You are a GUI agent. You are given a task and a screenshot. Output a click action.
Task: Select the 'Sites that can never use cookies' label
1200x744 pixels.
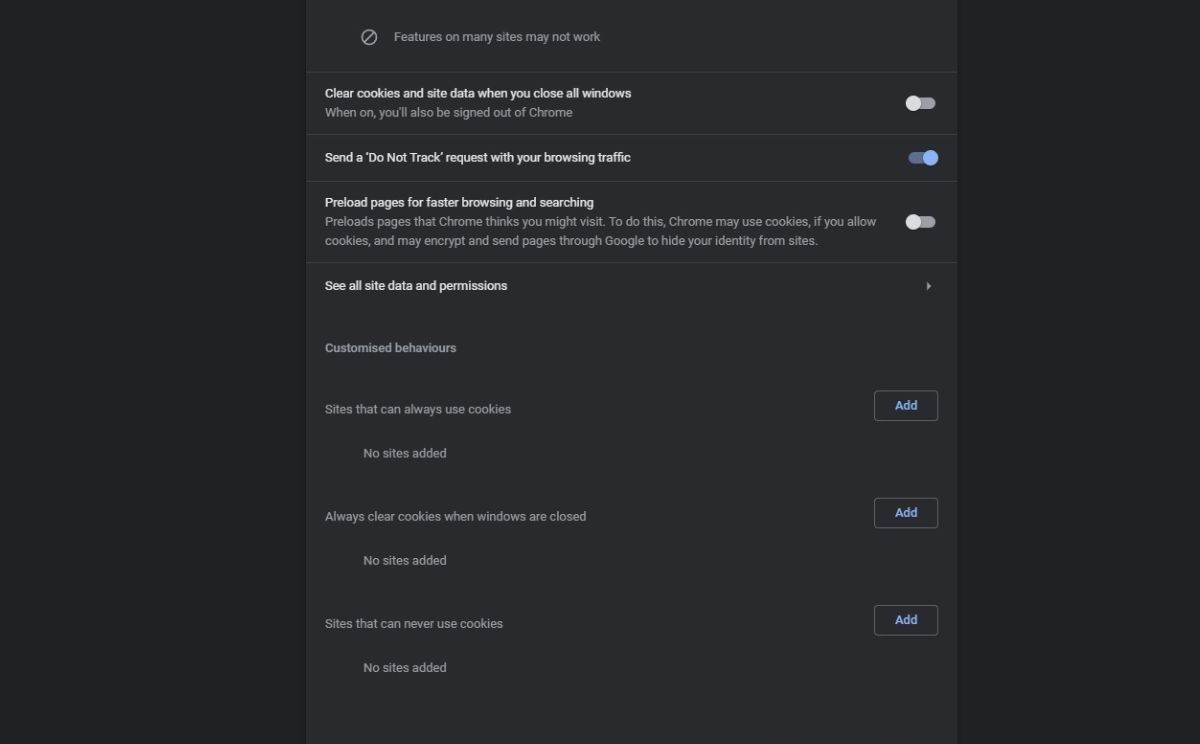[x=414, y=623]
